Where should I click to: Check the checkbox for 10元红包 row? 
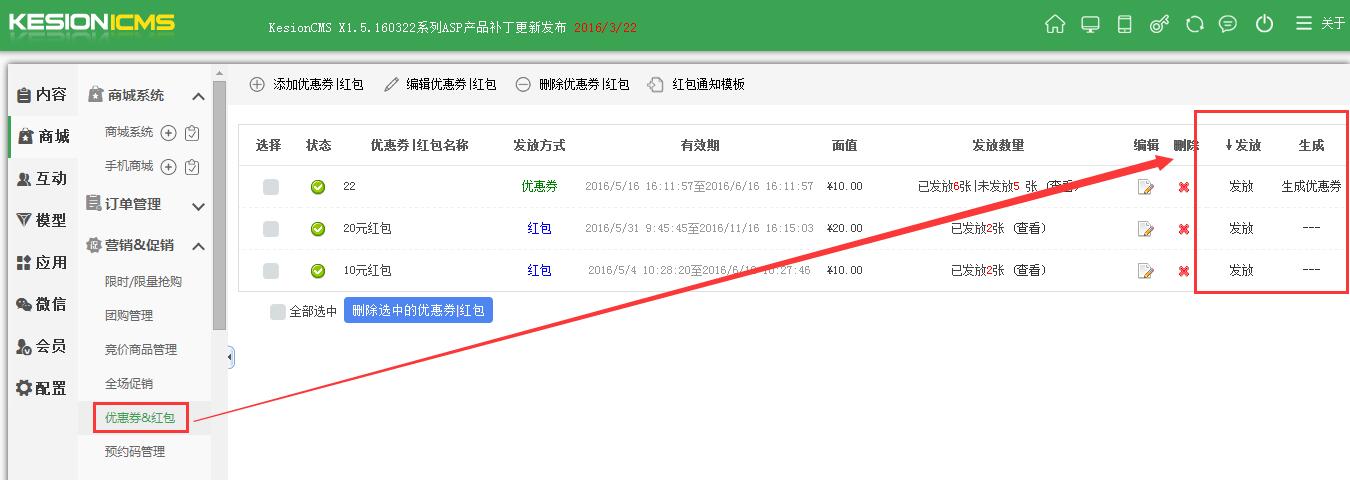(271, 271)
